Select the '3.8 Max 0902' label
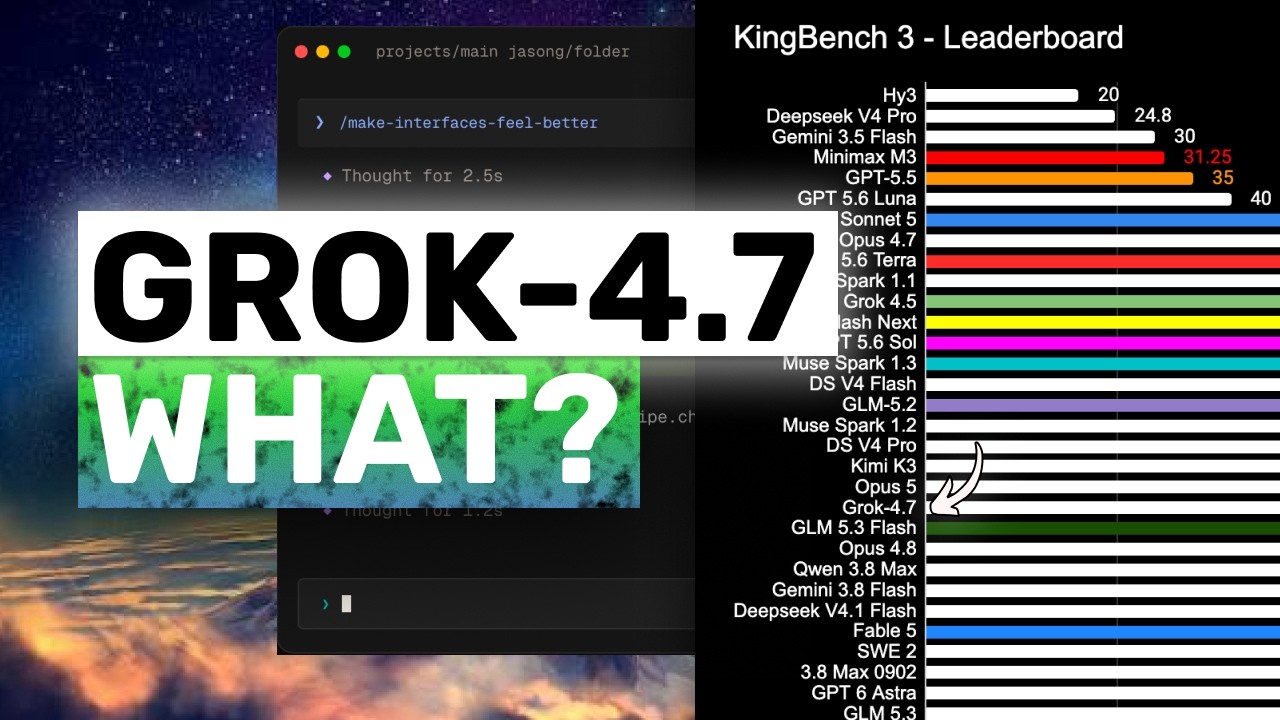 (x=859, y=672)
